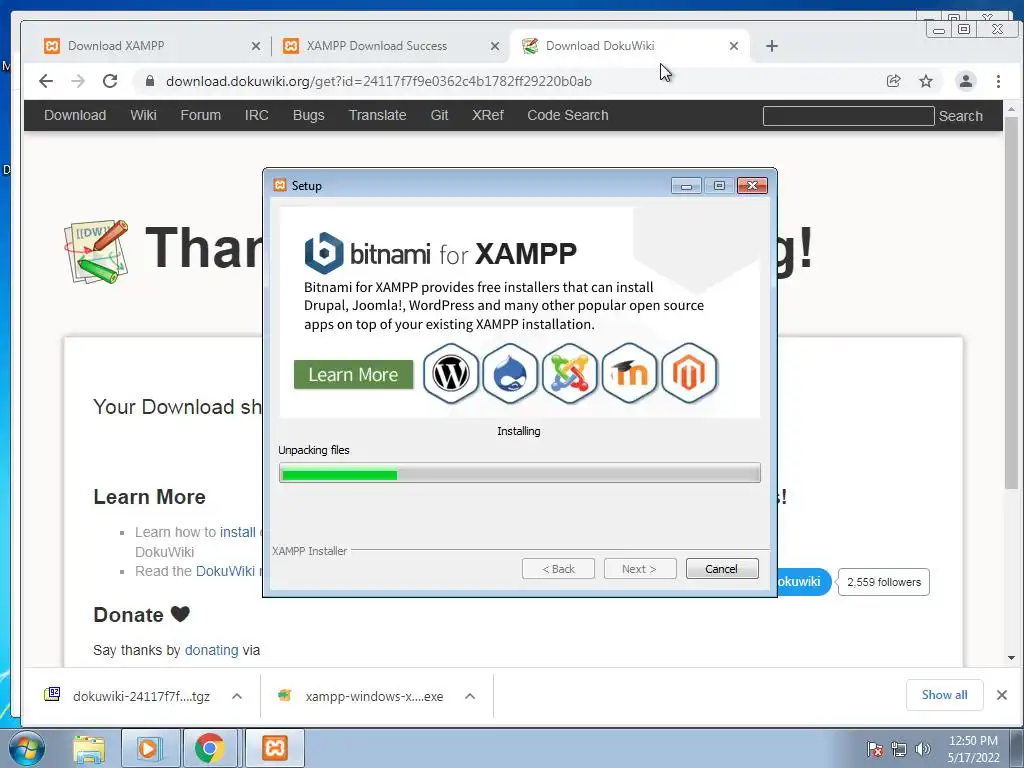Click the WordPress icon in the Bitnami banner
This screenshot has width=1024, height=768.
451,374
